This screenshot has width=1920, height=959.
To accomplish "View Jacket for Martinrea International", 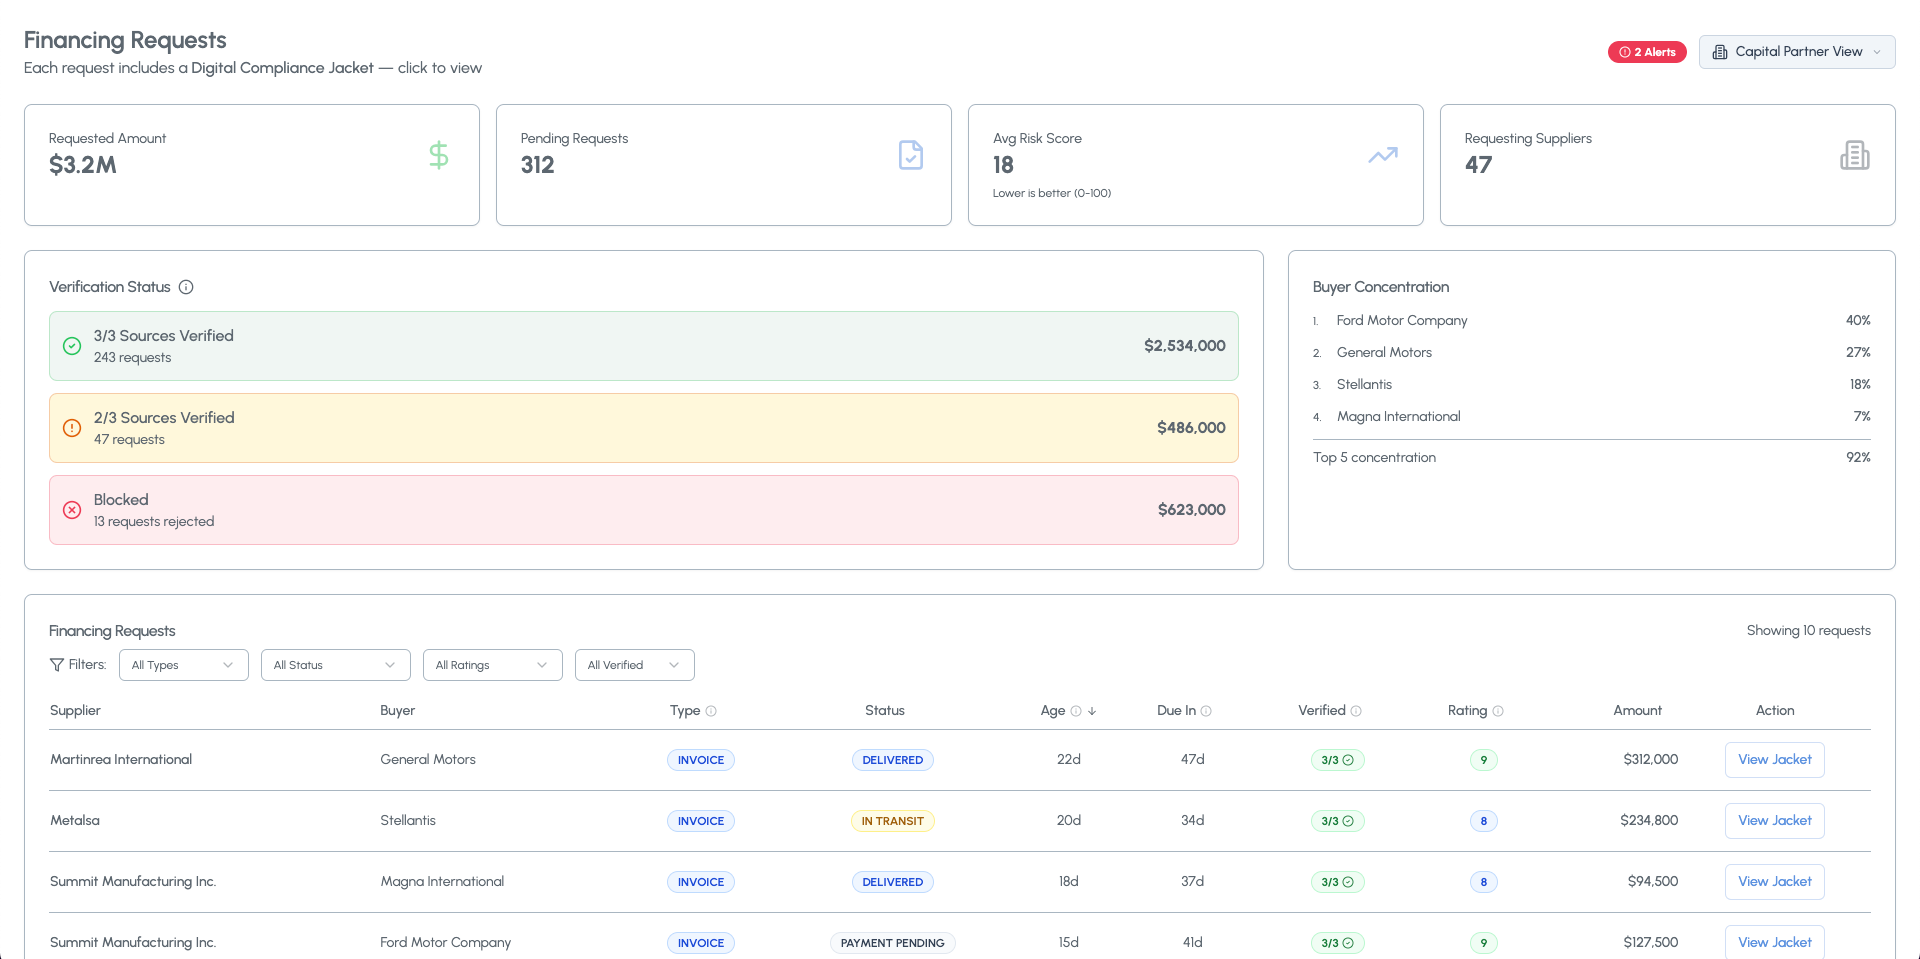I will (1774, 760).
